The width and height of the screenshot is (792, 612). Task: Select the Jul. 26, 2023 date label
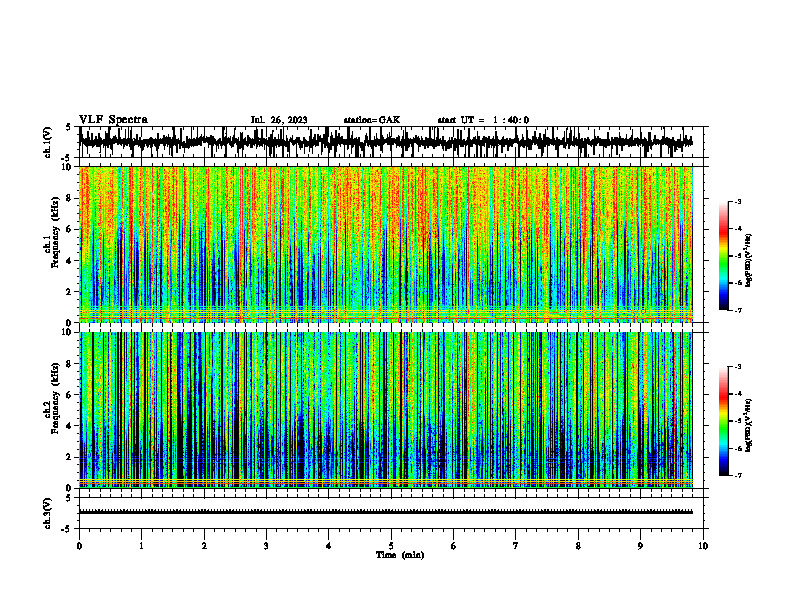pyautogui.click(x=279, y=120)
